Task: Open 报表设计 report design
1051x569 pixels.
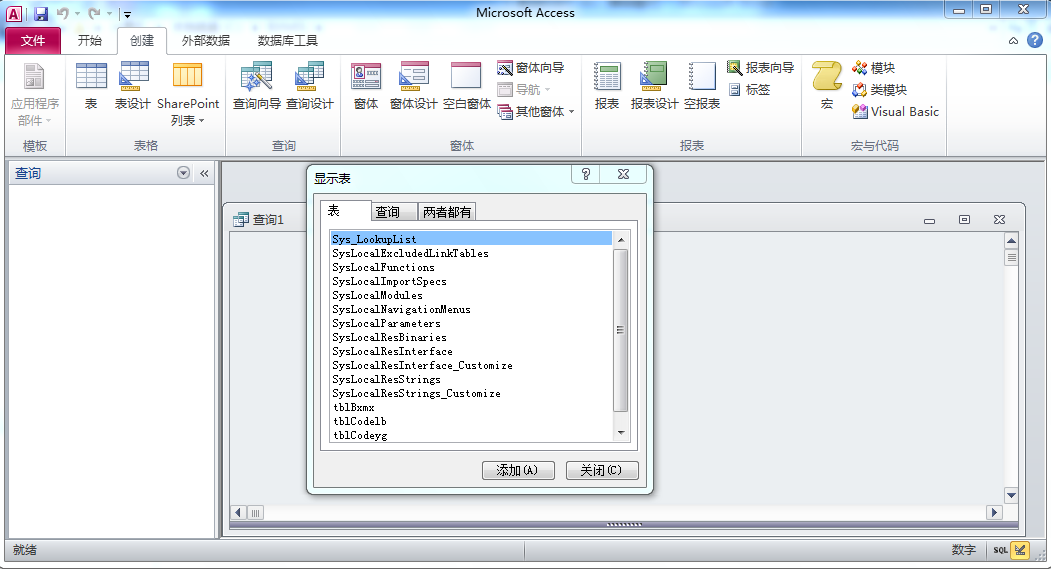Action: pyautogui.click(x=654, y=86)
